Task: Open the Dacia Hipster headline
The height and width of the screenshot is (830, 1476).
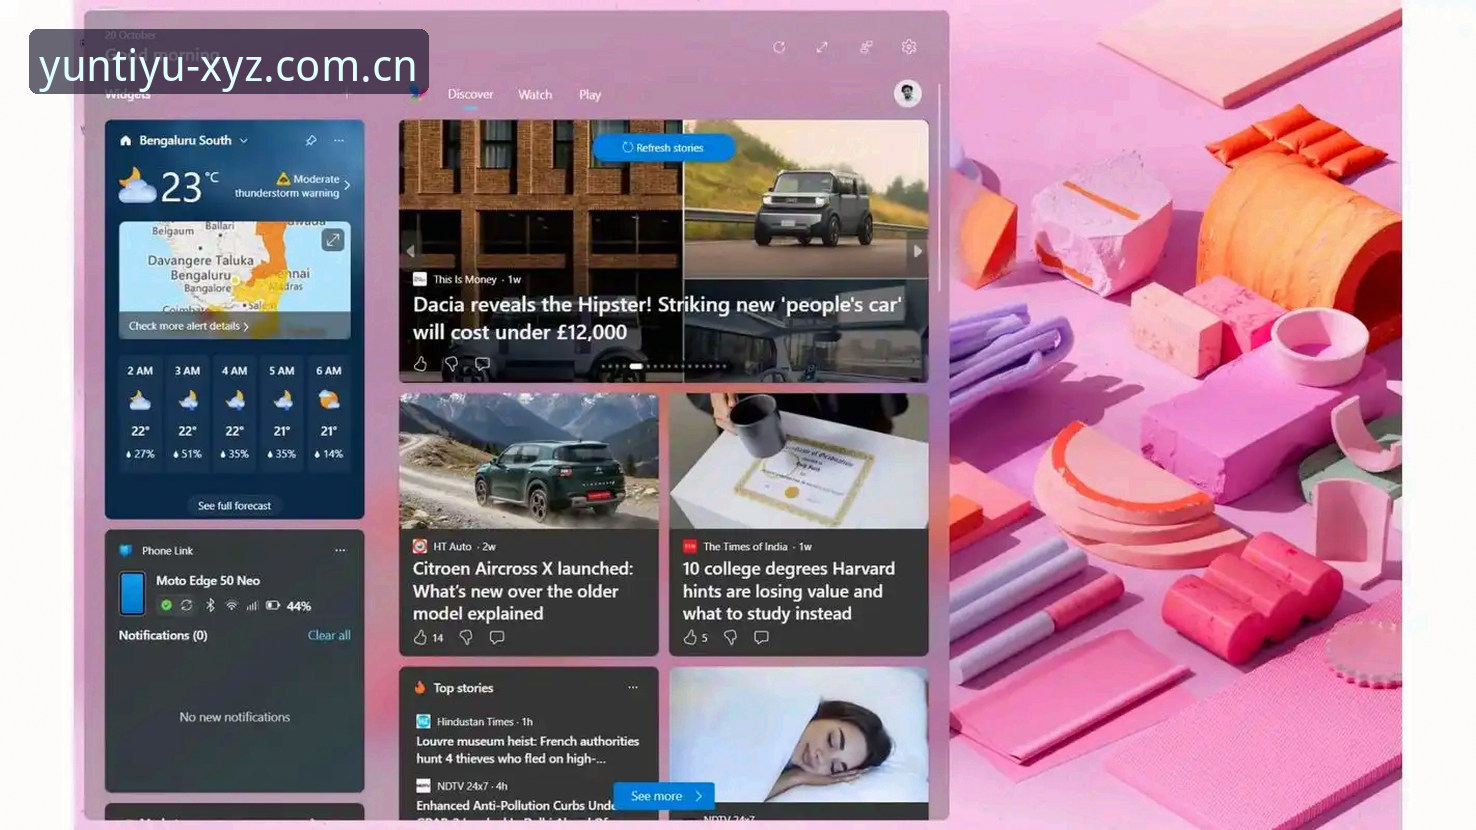Action: [657, 318]
